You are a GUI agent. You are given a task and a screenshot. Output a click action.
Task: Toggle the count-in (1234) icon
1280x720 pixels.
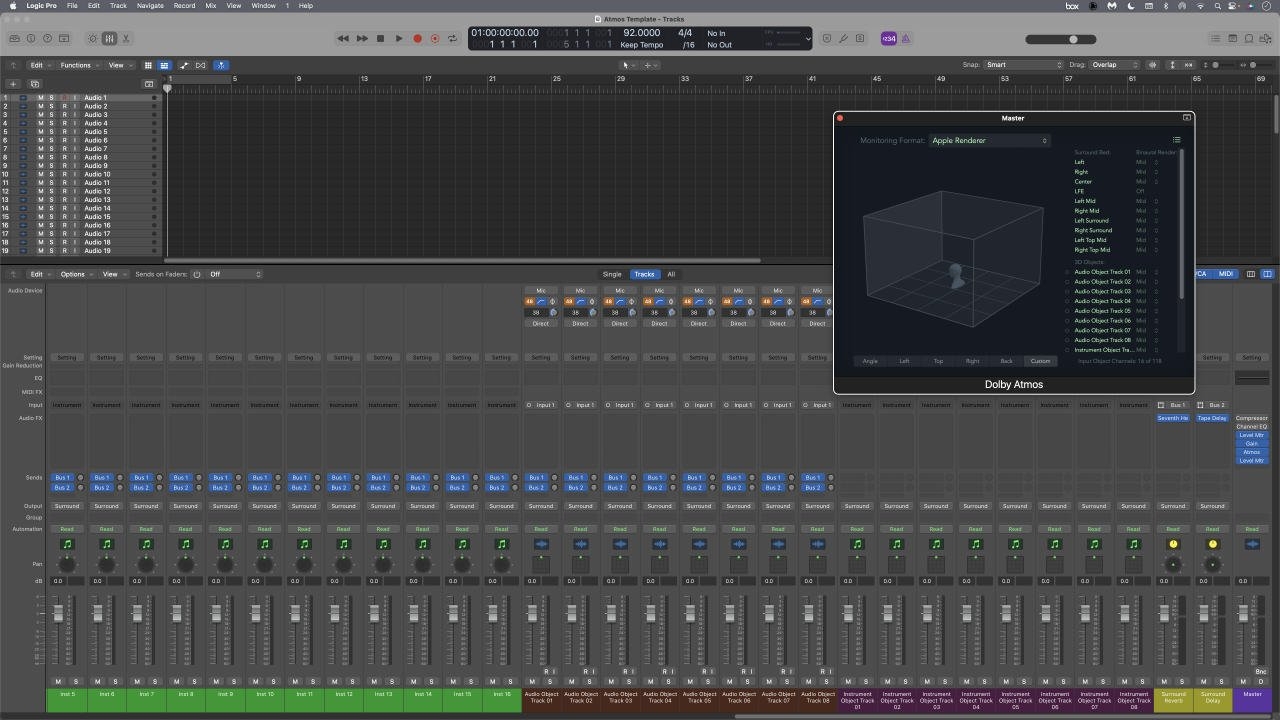pos(889,38)
